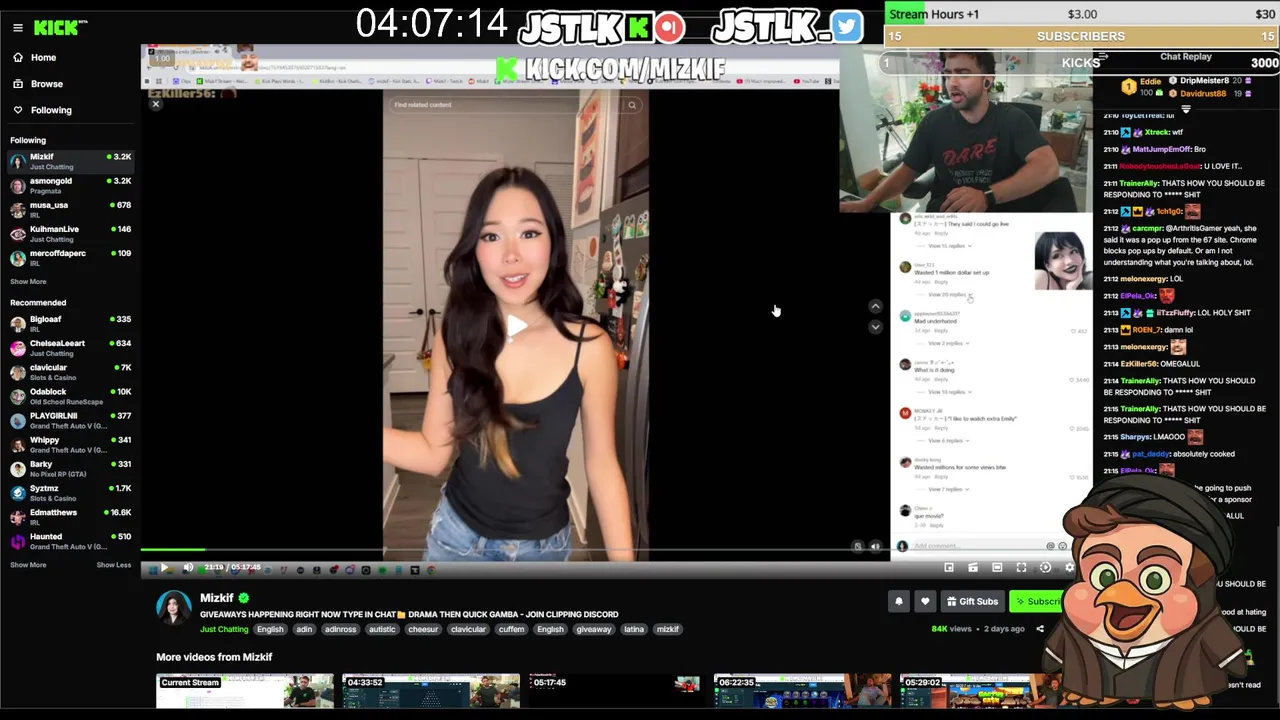Open asmongold channel in sidebar
The image size is (1280, 720).
70,185
